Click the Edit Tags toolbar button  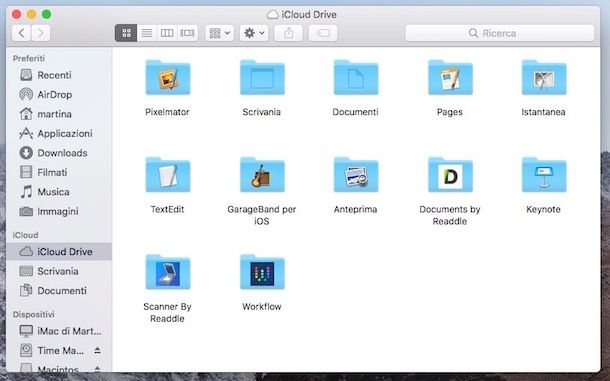pyautogui.click(x=323, y=33)
